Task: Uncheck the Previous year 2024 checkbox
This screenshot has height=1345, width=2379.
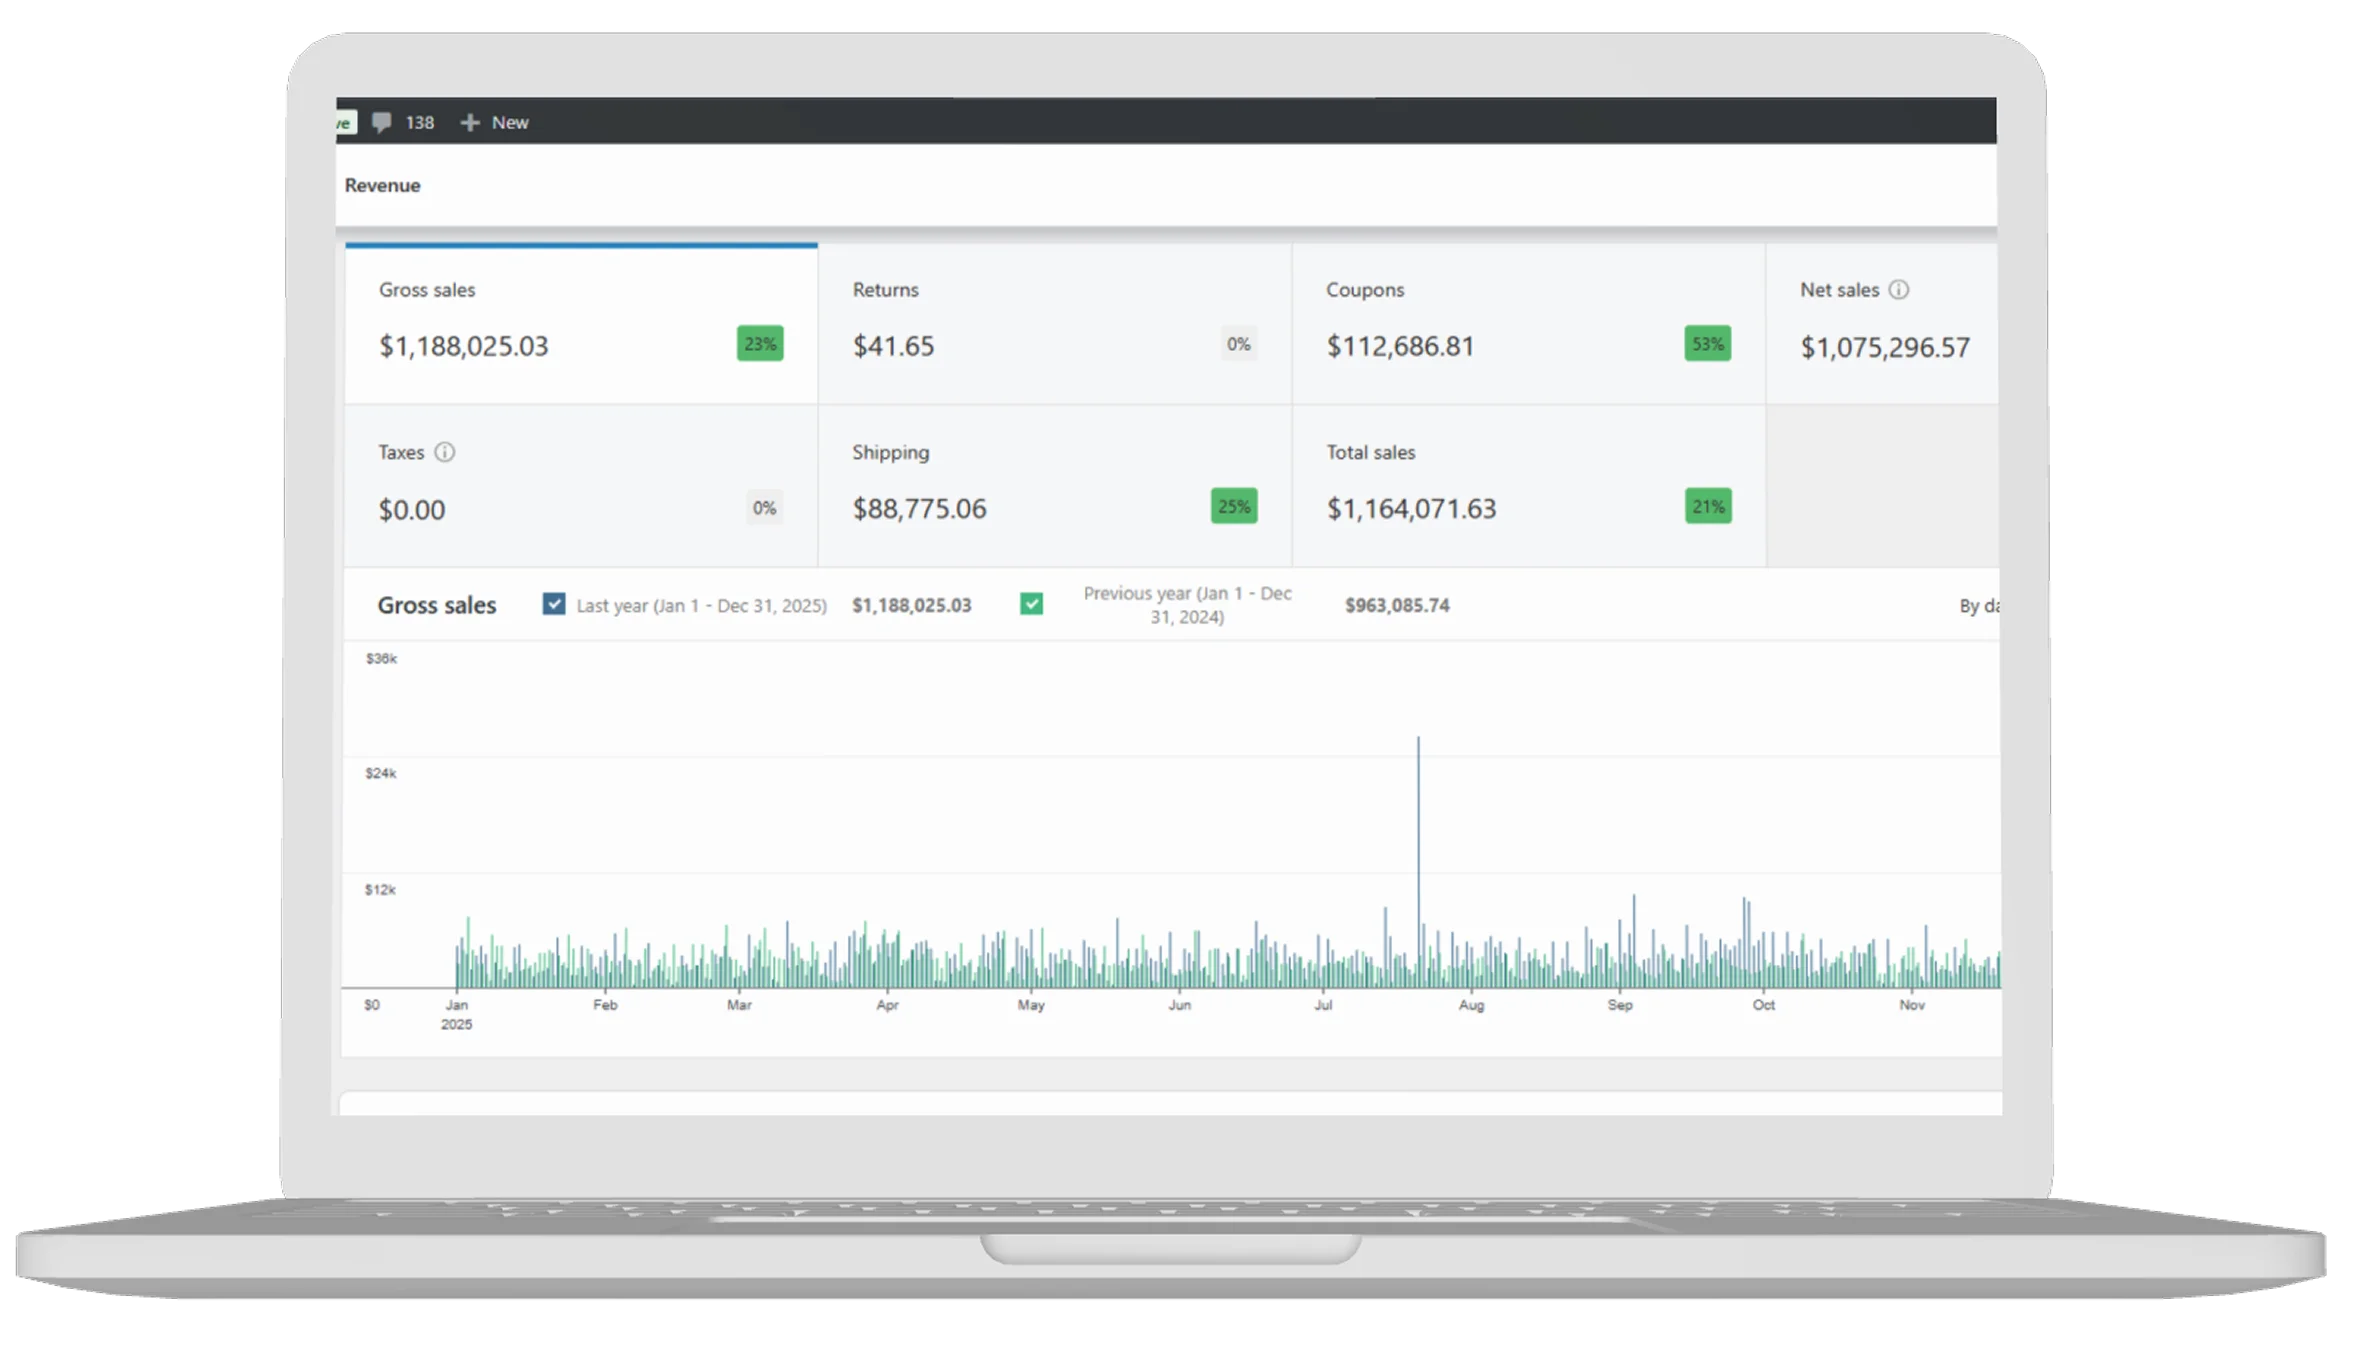Action: tap(1031, 604)
